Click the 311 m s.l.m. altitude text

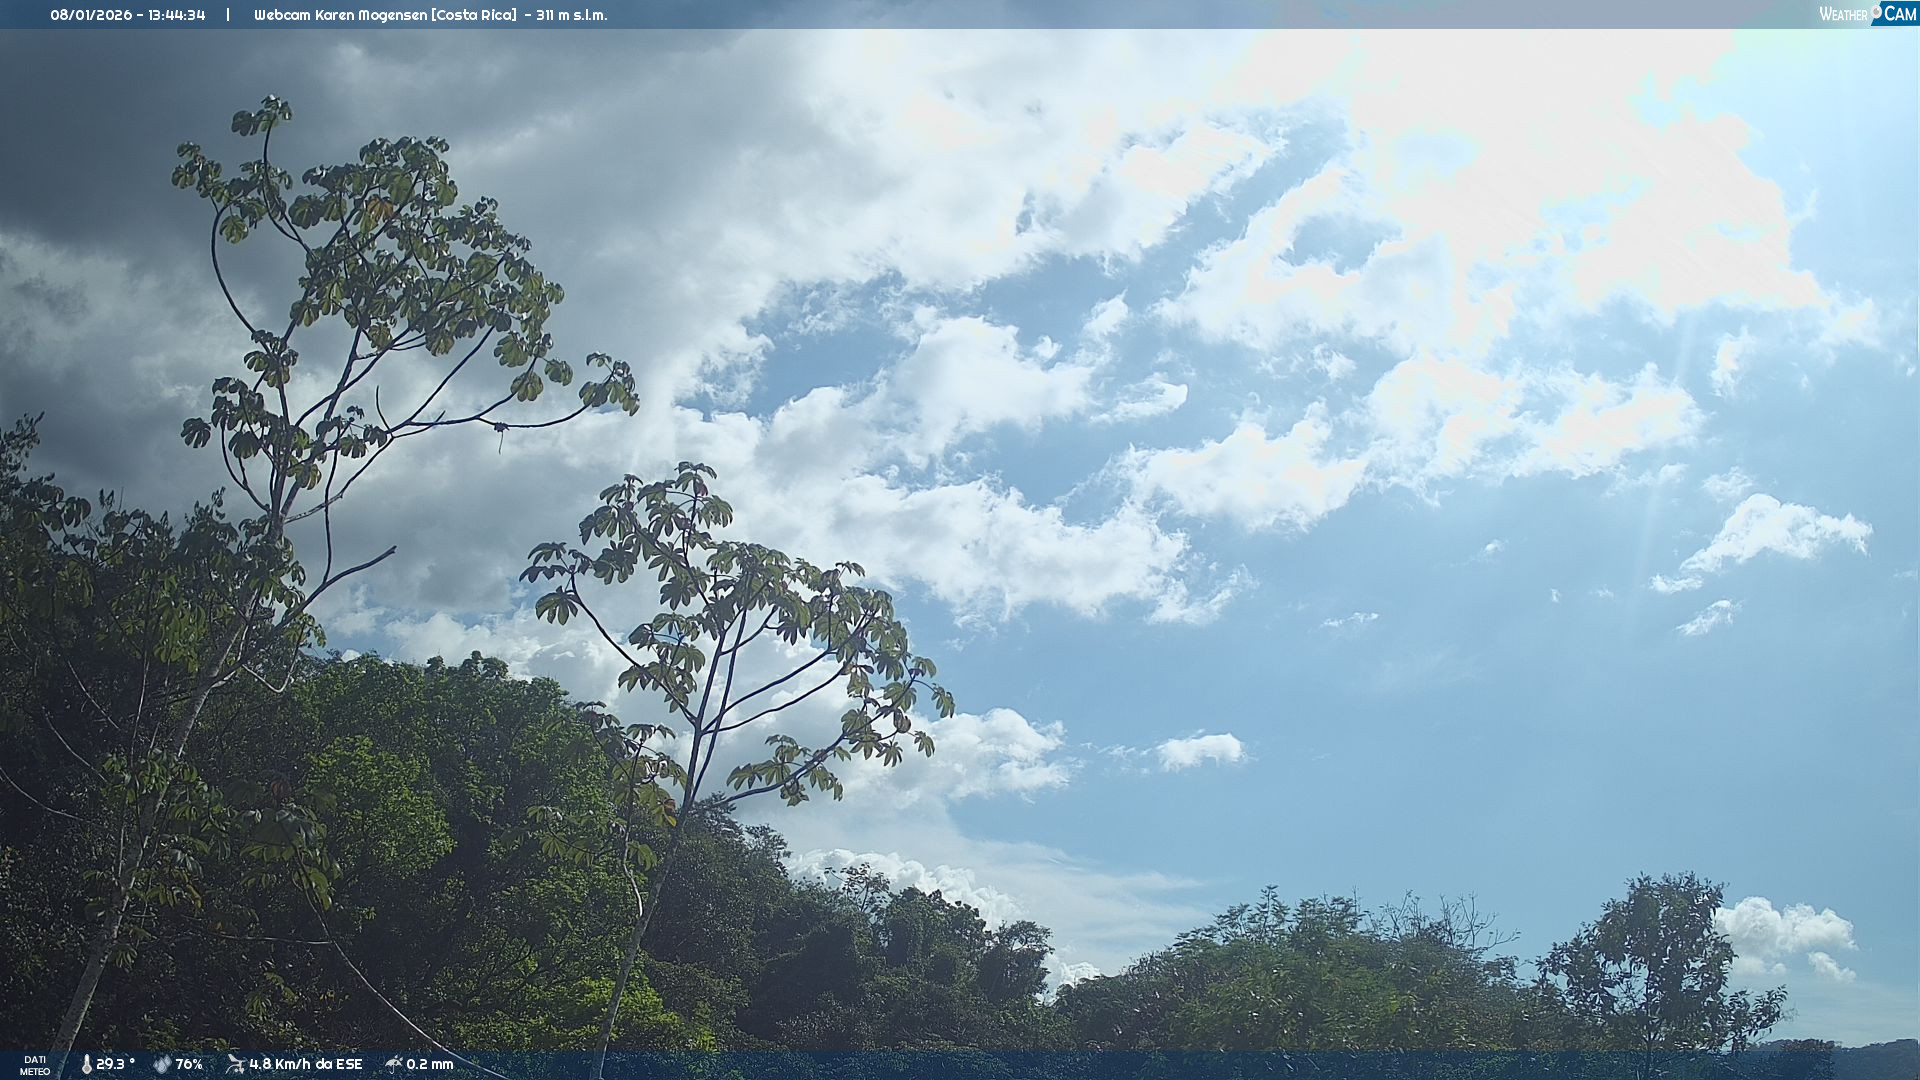(x=571, y=15)
